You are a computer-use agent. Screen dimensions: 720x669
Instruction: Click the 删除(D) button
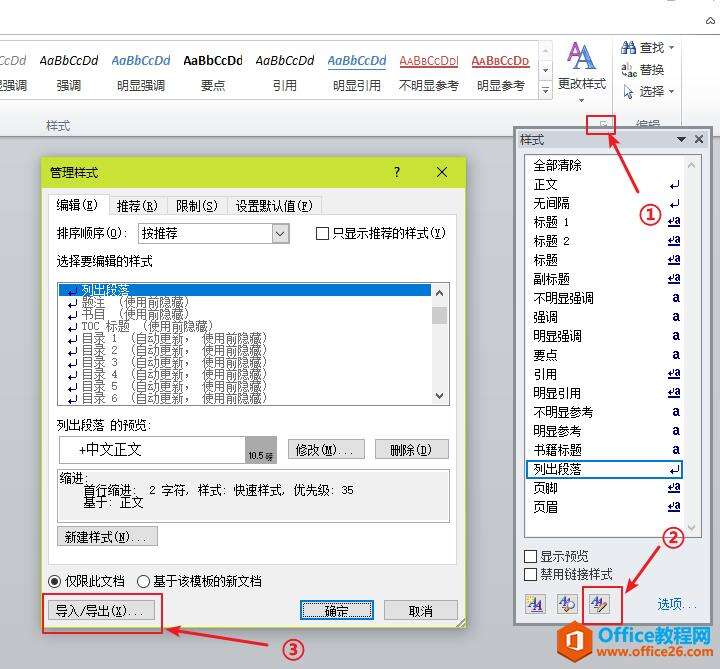411,449
